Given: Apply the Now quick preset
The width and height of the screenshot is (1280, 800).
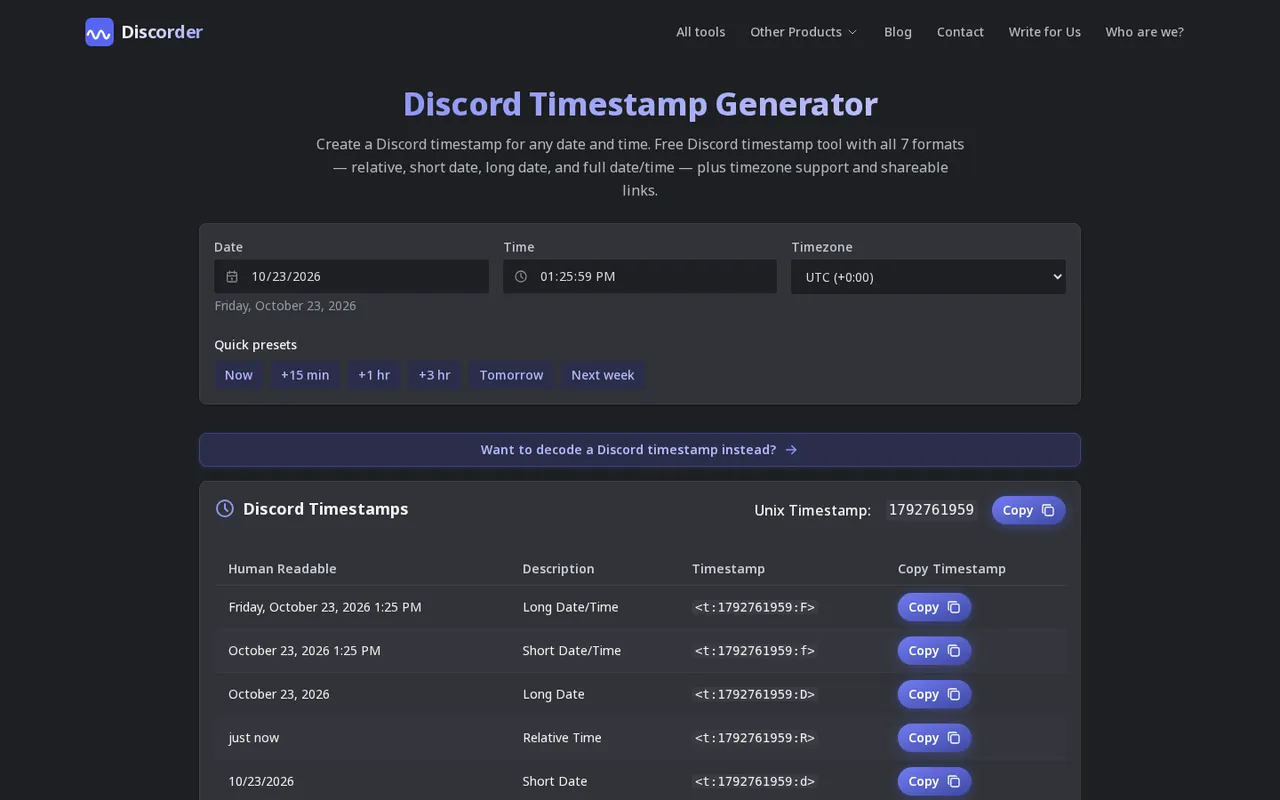Looking at the screenshot, I should coord(239,375).
